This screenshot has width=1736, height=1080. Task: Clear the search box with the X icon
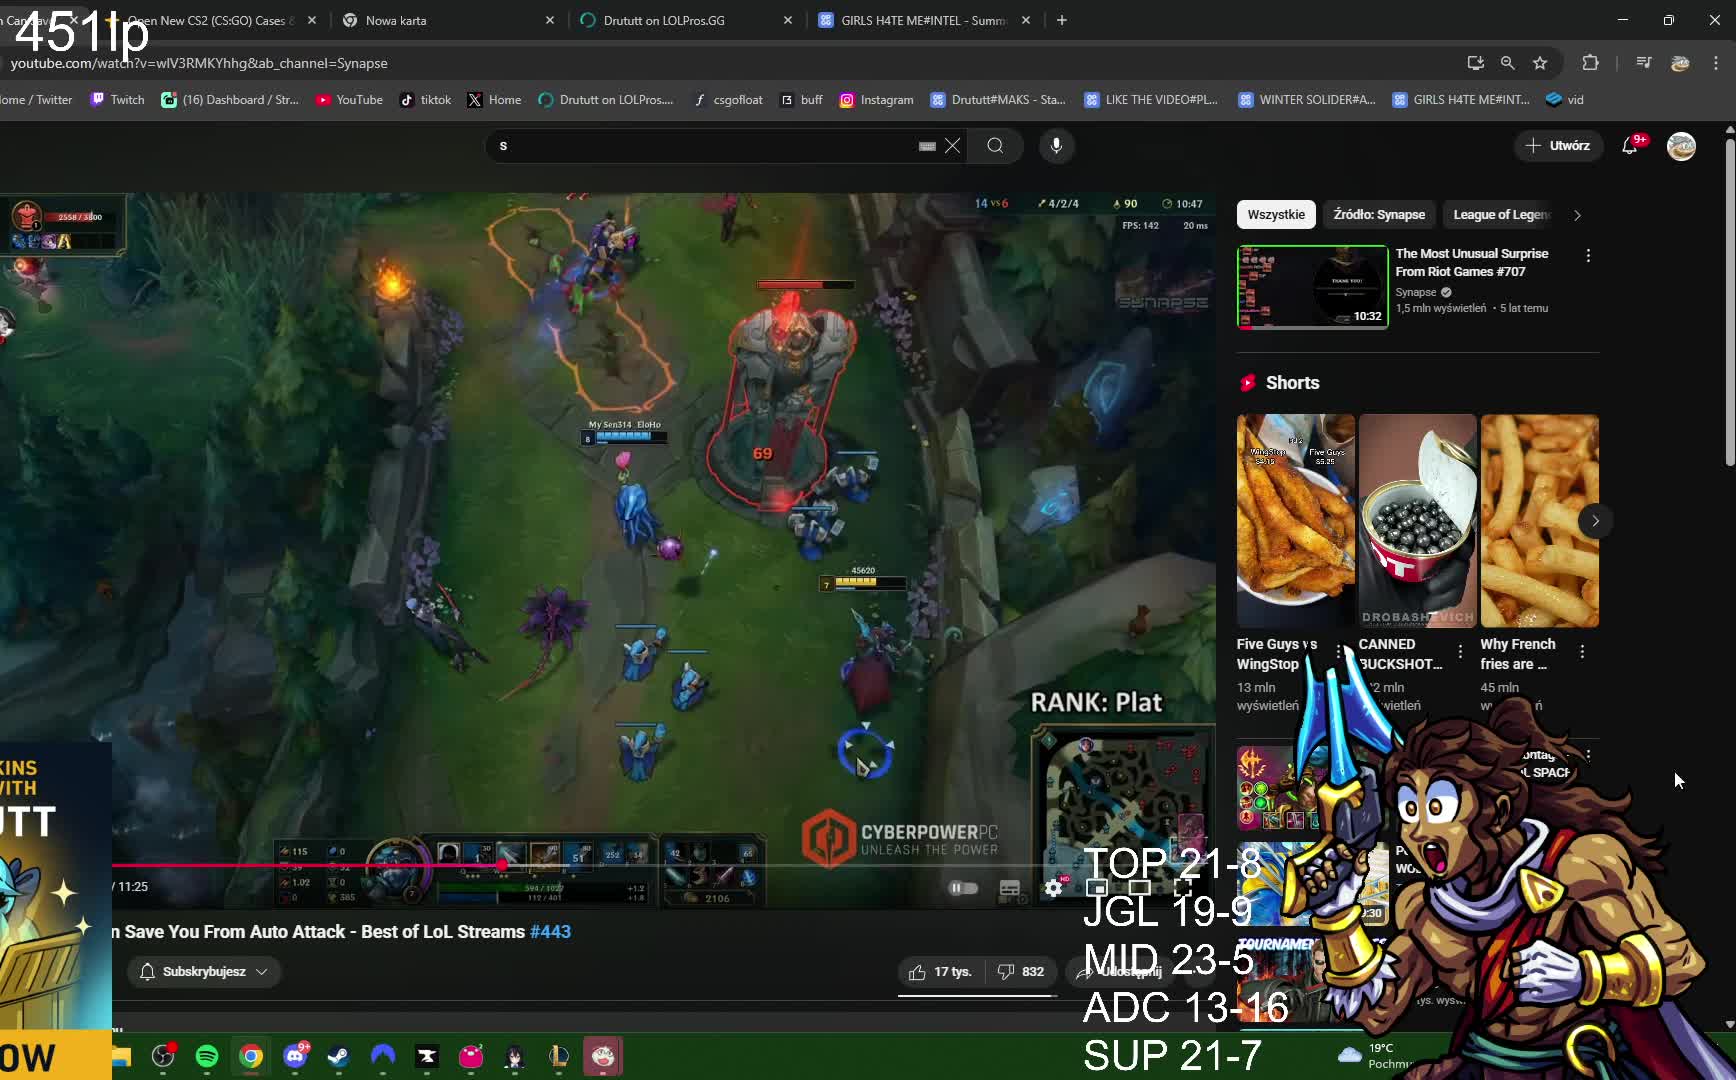click(x=952, y=146)
